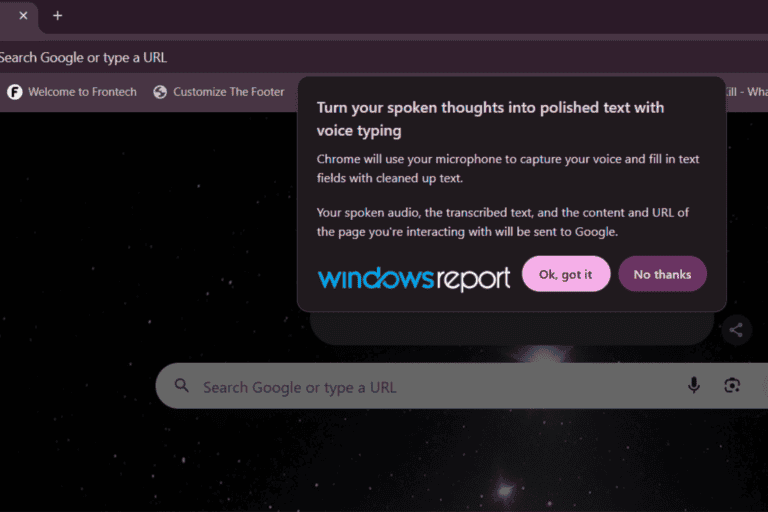Click the voice typing dialog heading
The height and width of the screenshot is (512, 768).
[490, 119]
